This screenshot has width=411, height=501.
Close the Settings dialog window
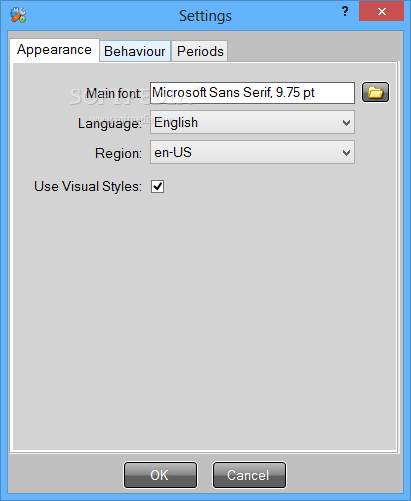(x=382, y=12)
